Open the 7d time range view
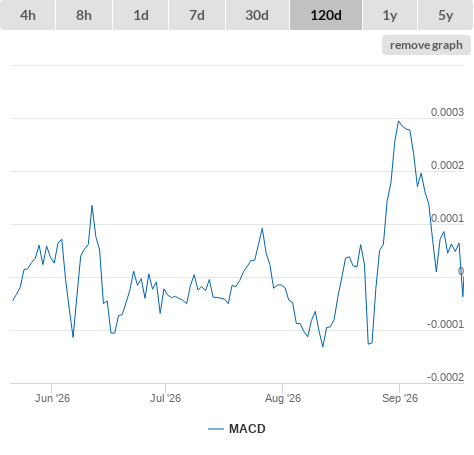Screen dimensions: 474x455 click(x=197, y=15)
